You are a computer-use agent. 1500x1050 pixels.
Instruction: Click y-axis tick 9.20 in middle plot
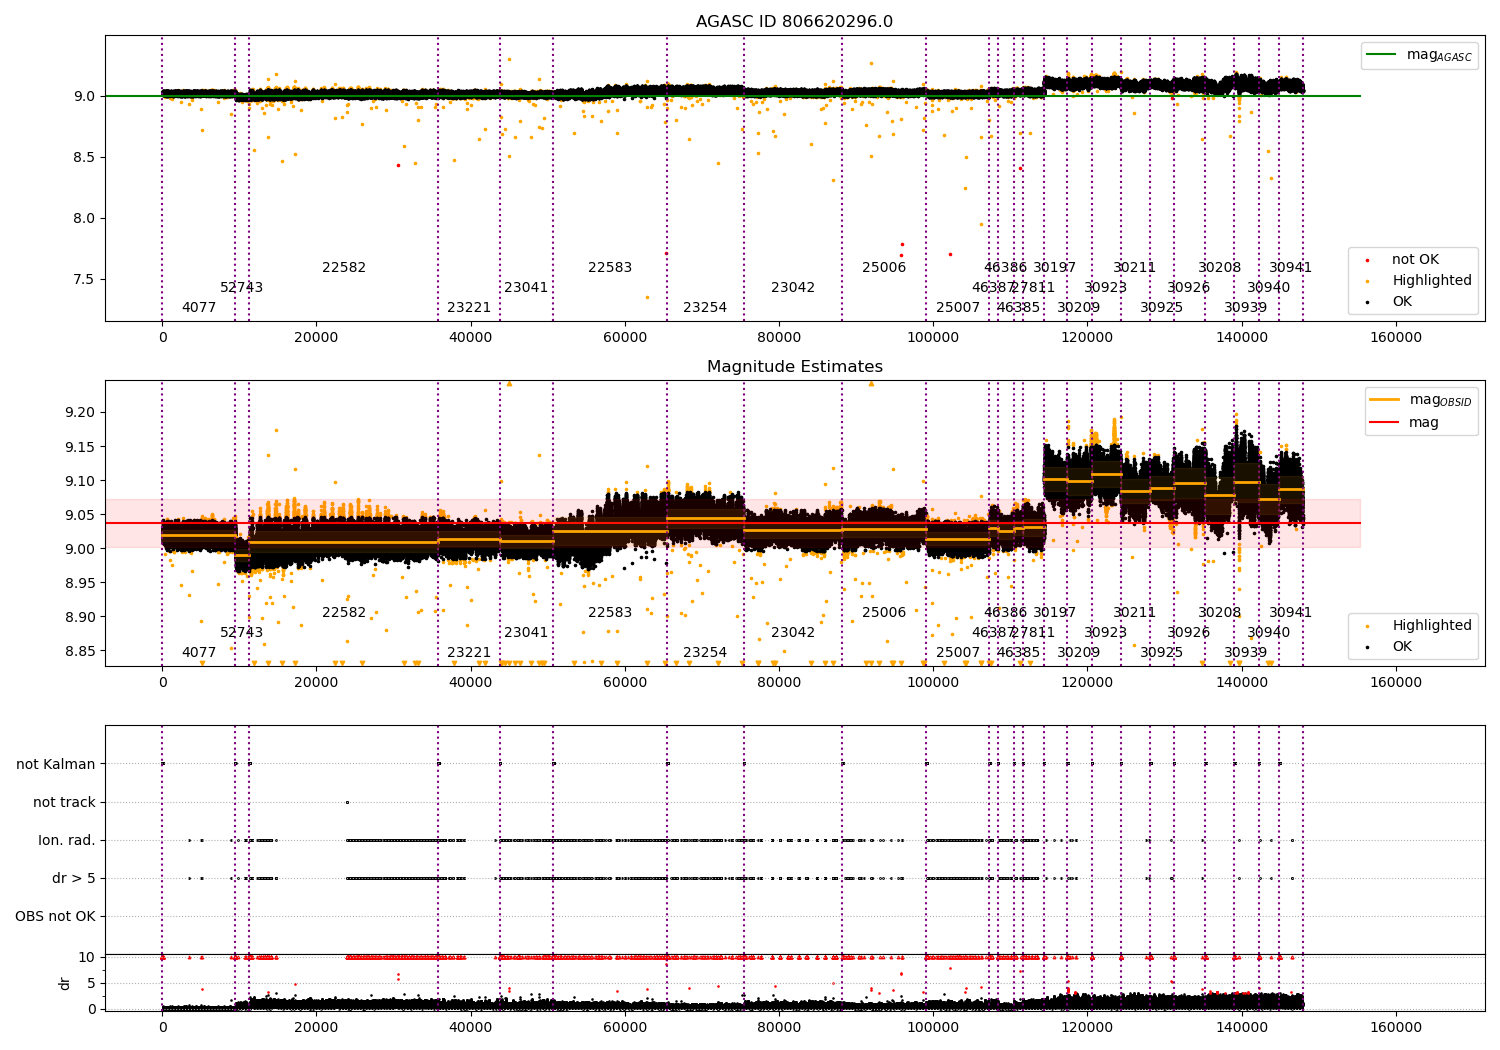[x=80, y=413]
